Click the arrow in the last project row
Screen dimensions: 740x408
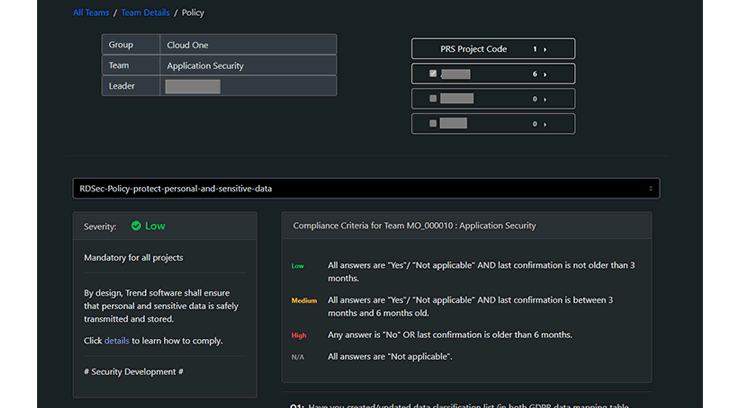coord(547,124)
